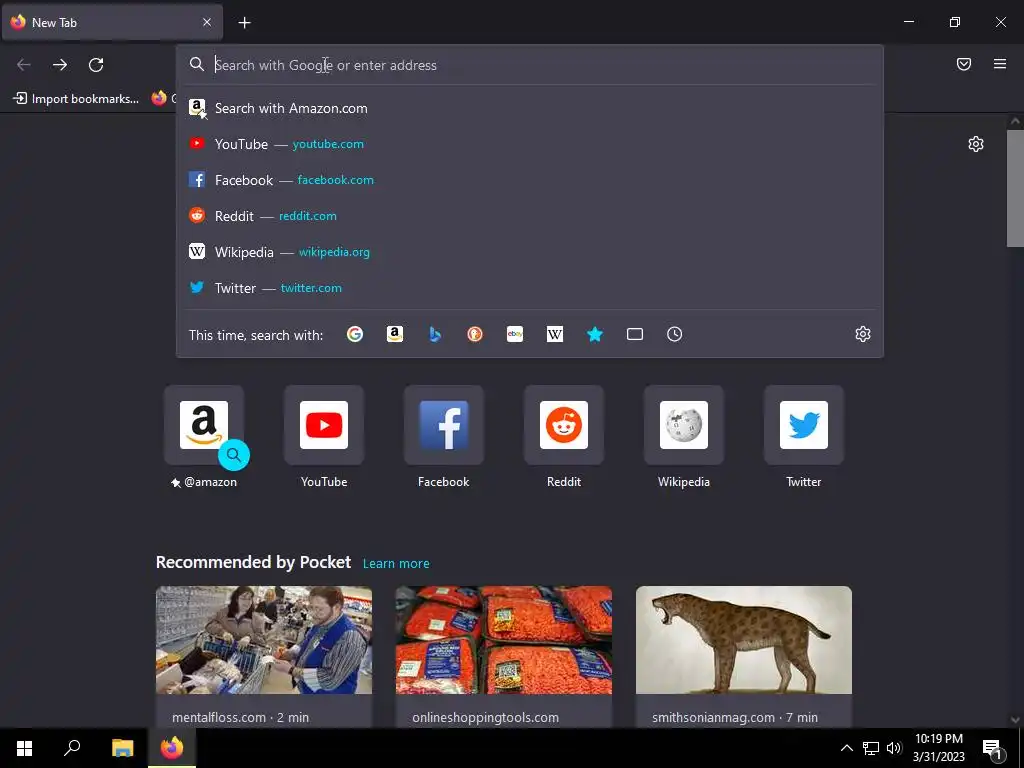Reload the current page

tap(96, 65)
